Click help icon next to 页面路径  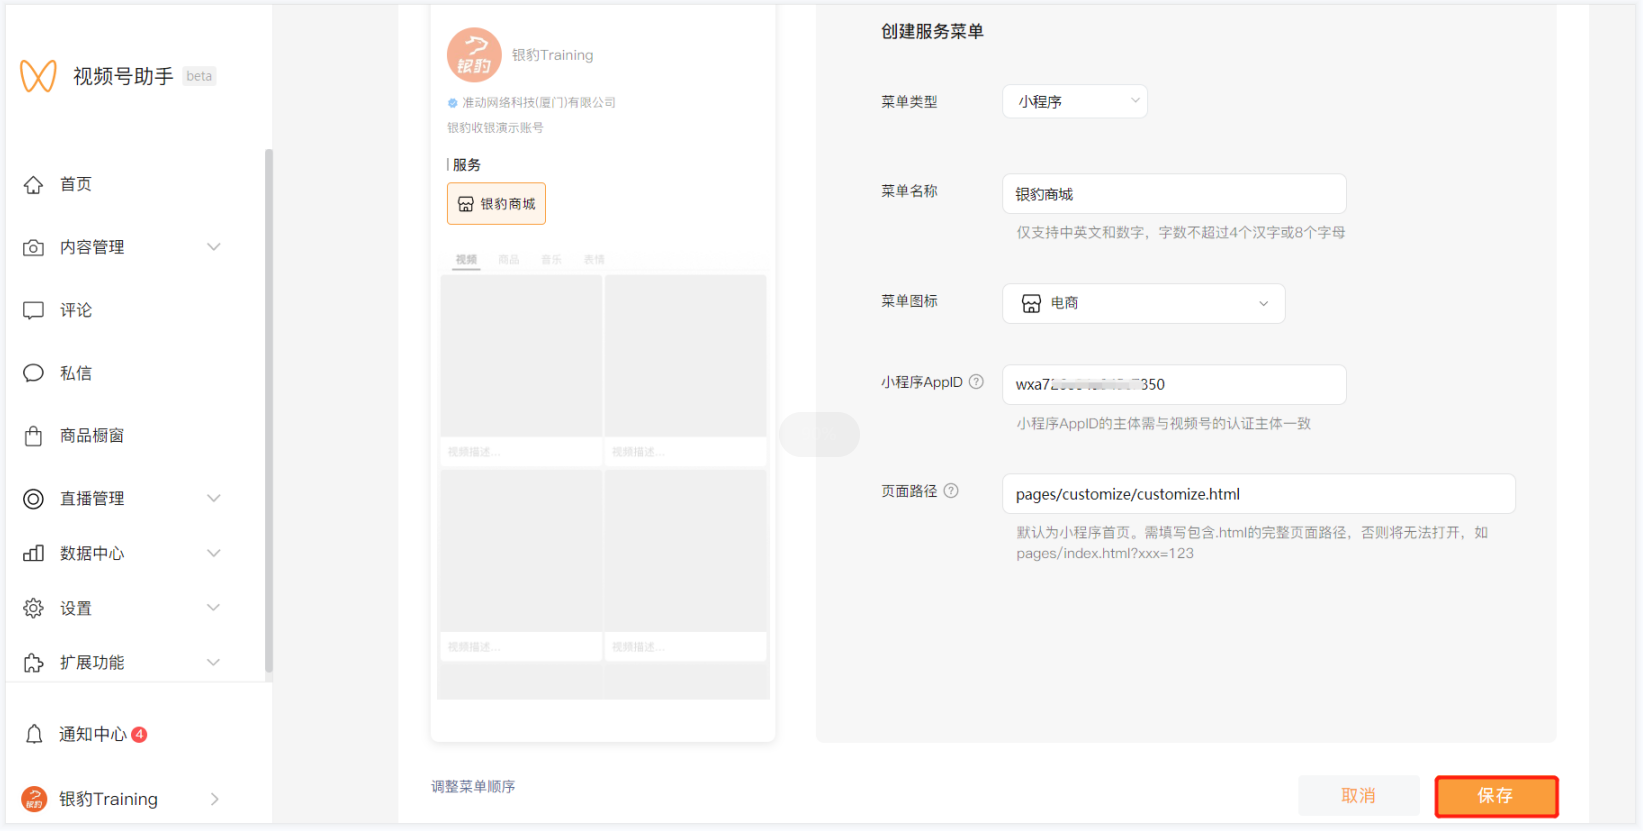point(951,491)
